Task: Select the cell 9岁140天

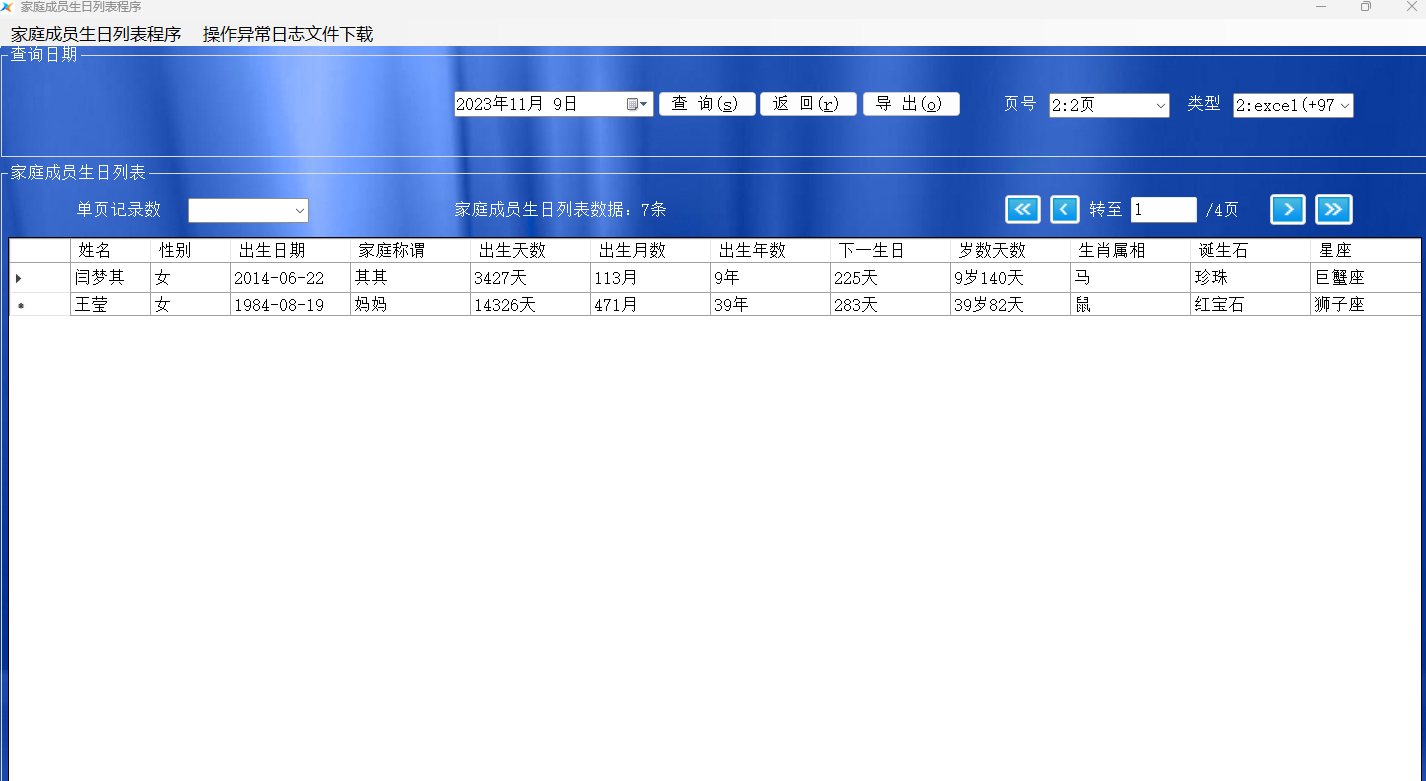Action: [1010, 278]
